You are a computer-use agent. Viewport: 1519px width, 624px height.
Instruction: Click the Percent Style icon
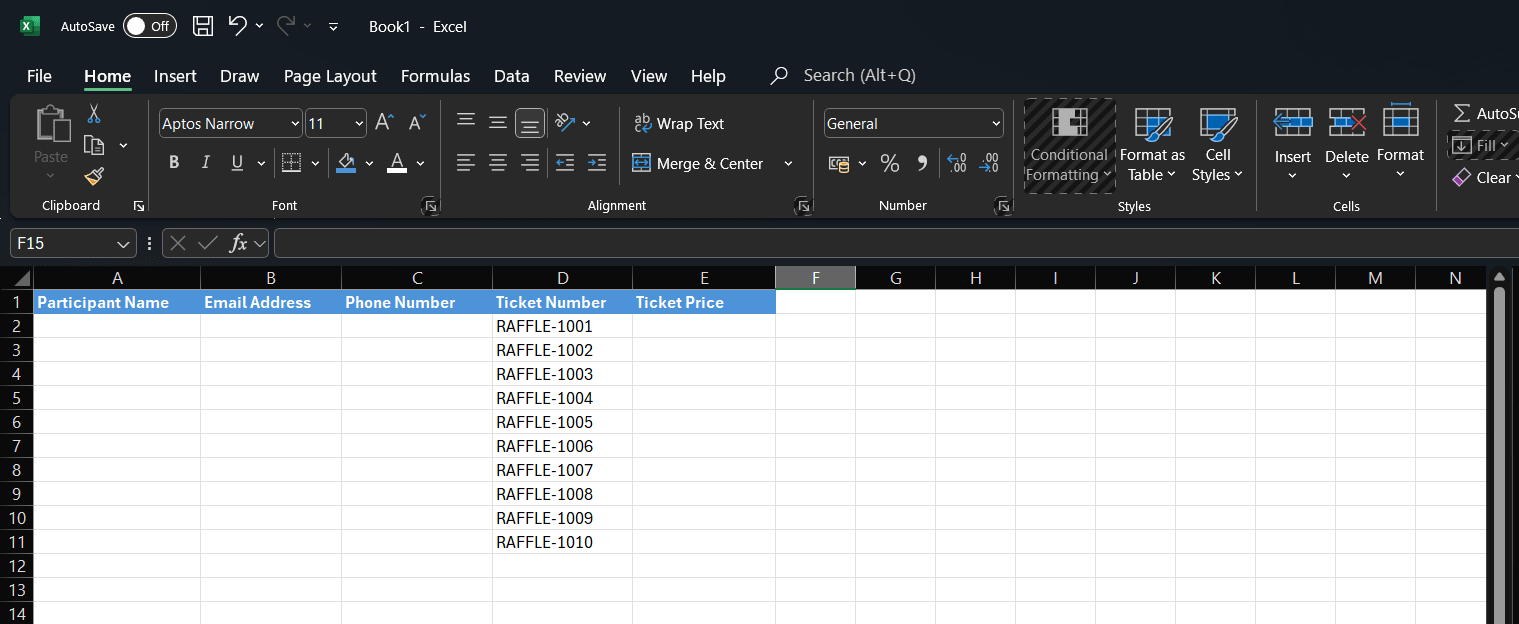(890, 163)
